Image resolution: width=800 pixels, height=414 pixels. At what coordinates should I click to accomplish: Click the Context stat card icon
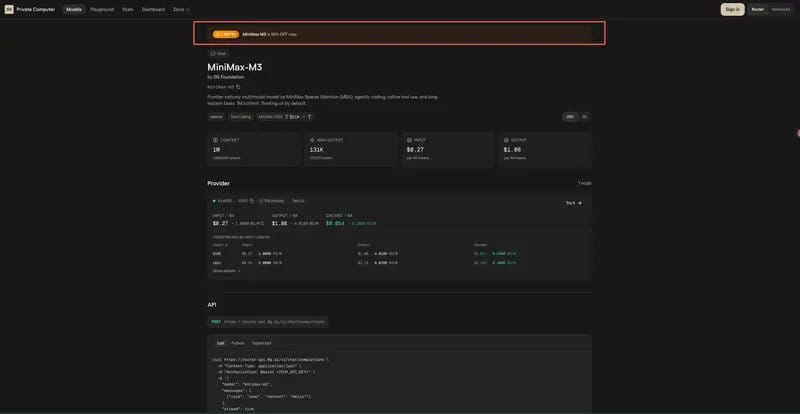(x=215, y=139)
